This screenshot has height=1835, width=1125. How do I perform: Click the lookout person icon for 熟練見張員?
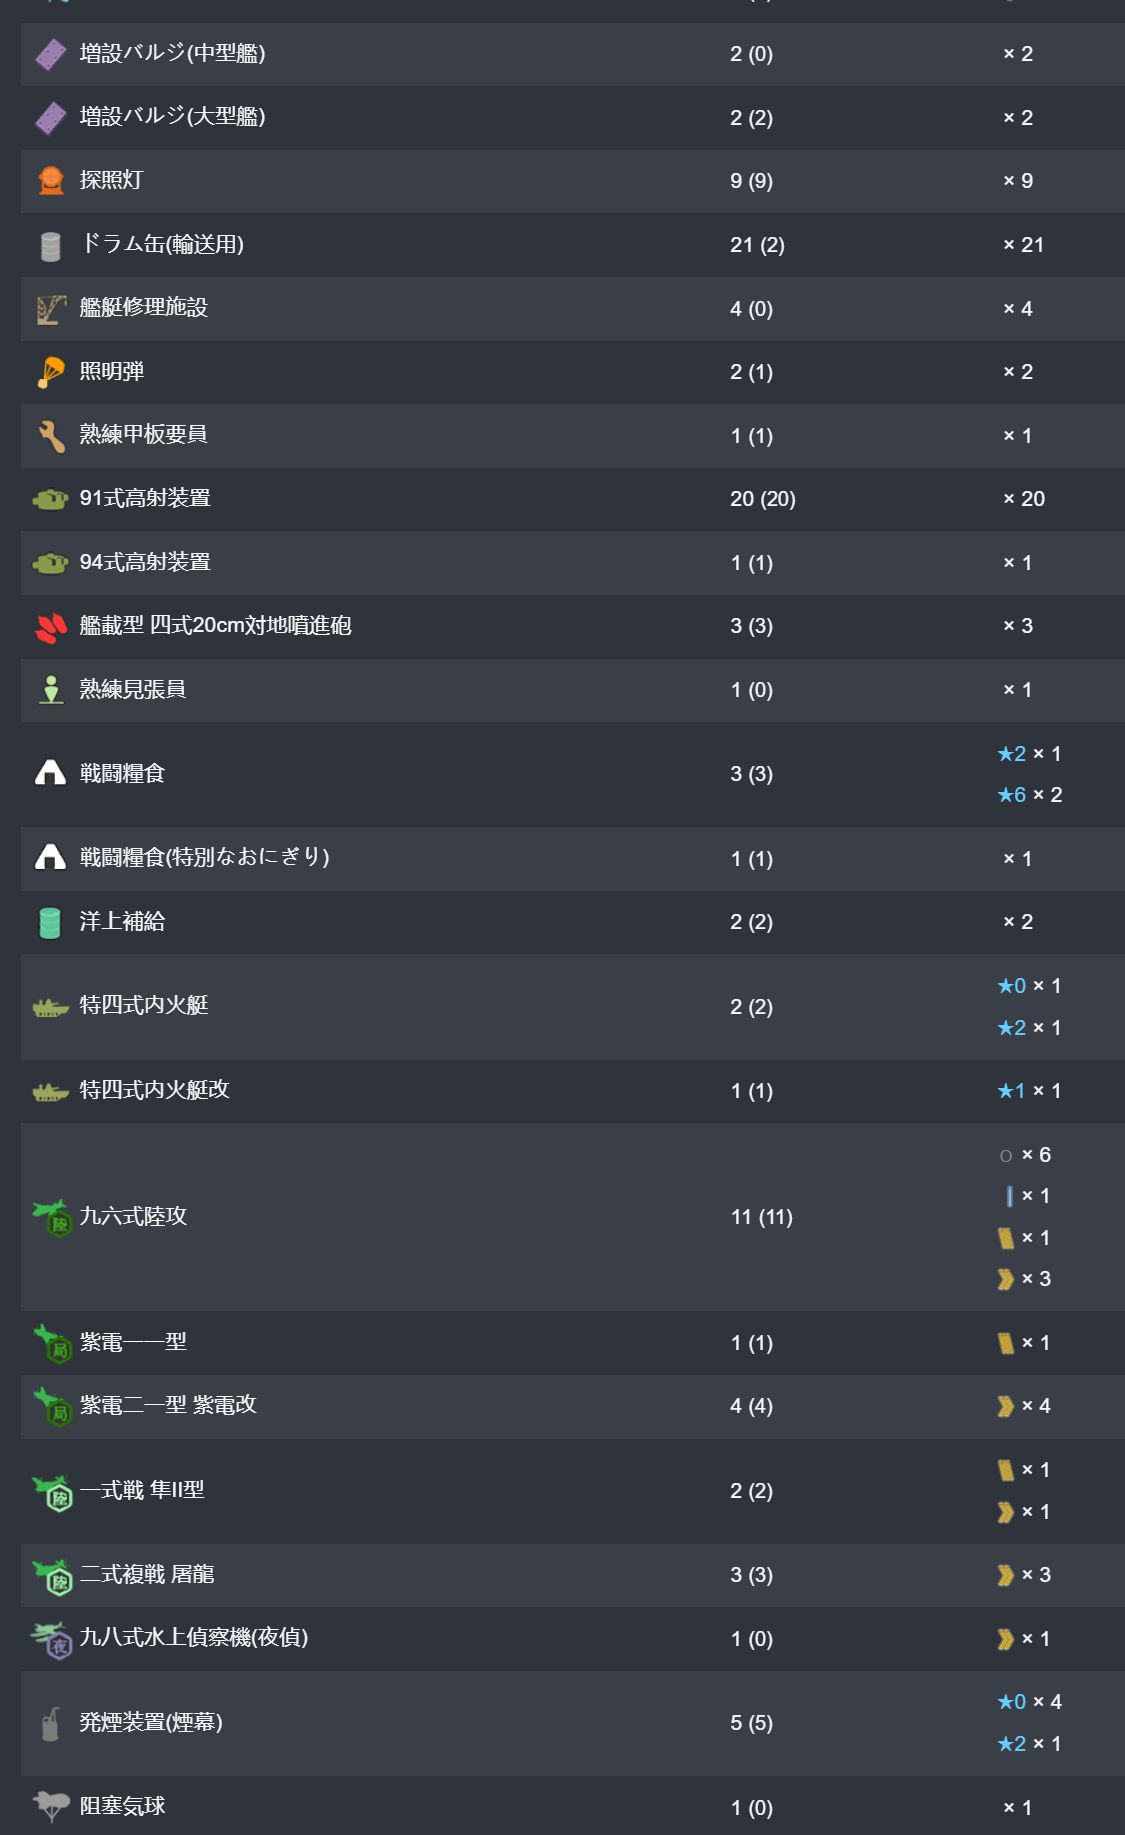point(51,690)
